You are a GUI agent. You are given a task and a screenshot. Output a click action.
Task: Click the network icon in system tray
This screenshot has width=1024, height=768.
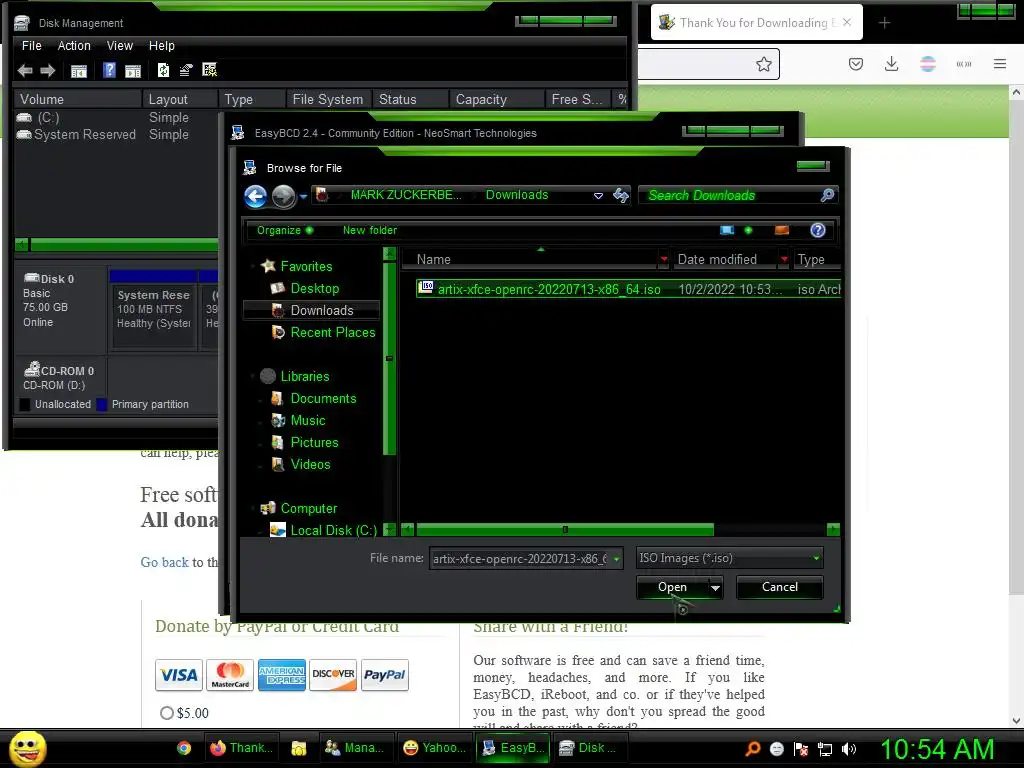click(825, 749)
